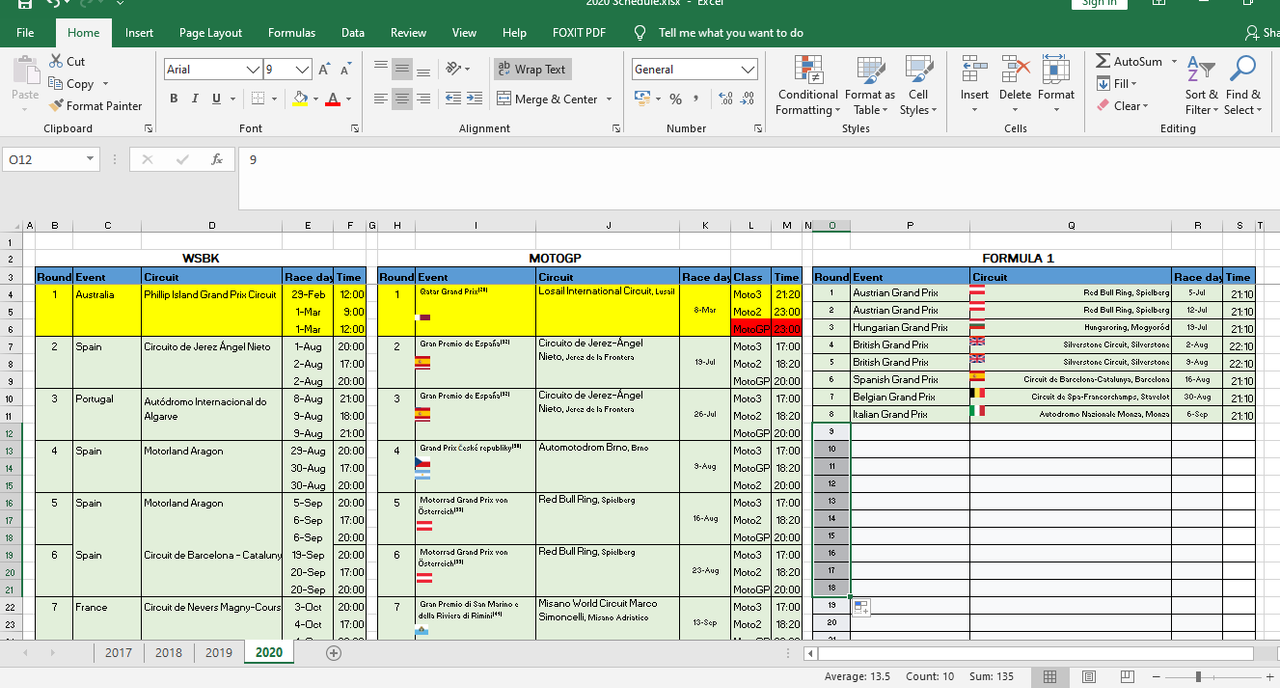Align cell text left

381,99
